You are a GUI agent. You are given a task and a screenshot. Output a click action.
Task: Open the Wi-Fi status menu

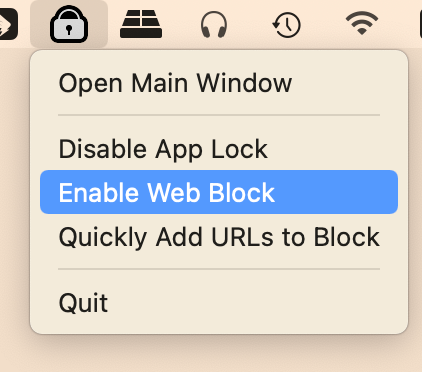point(362,23)
